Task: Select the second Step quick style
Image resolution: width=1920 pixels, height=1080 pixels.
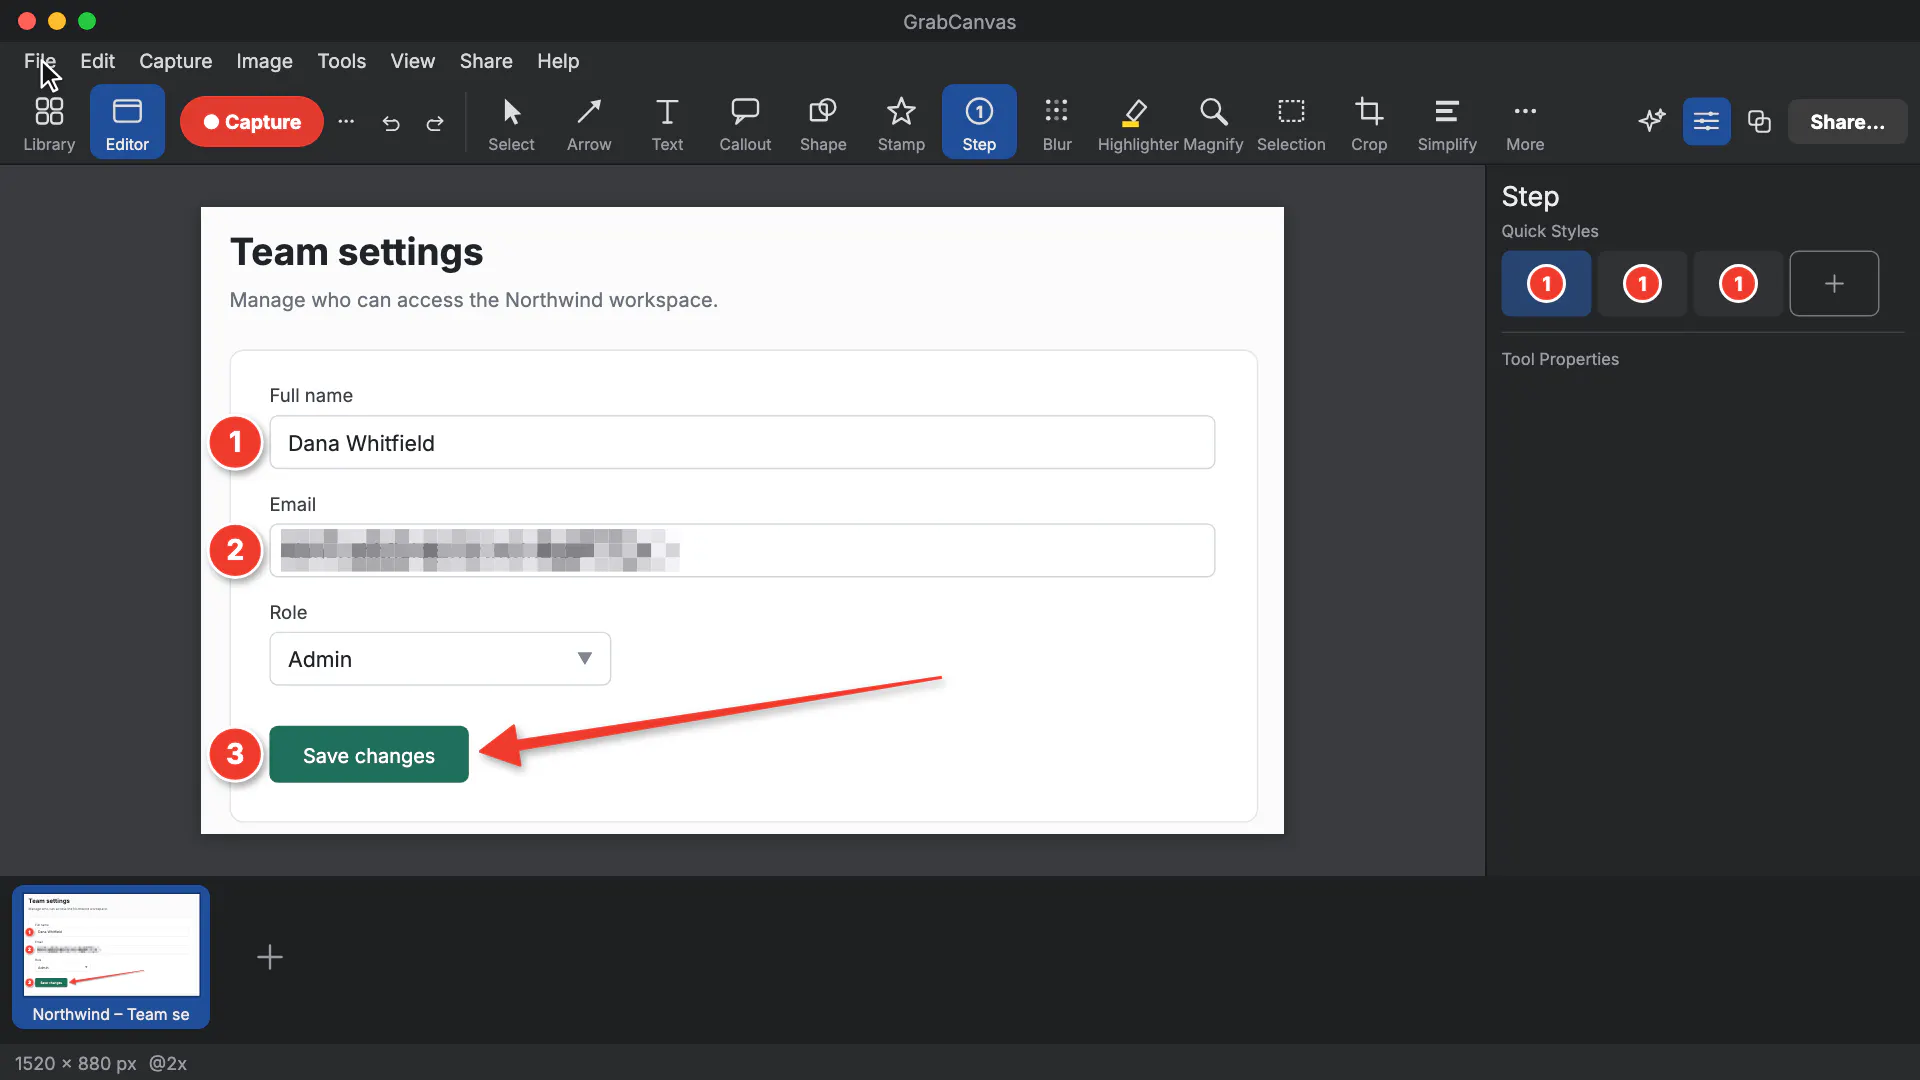Action: [x=1642, y=284]
